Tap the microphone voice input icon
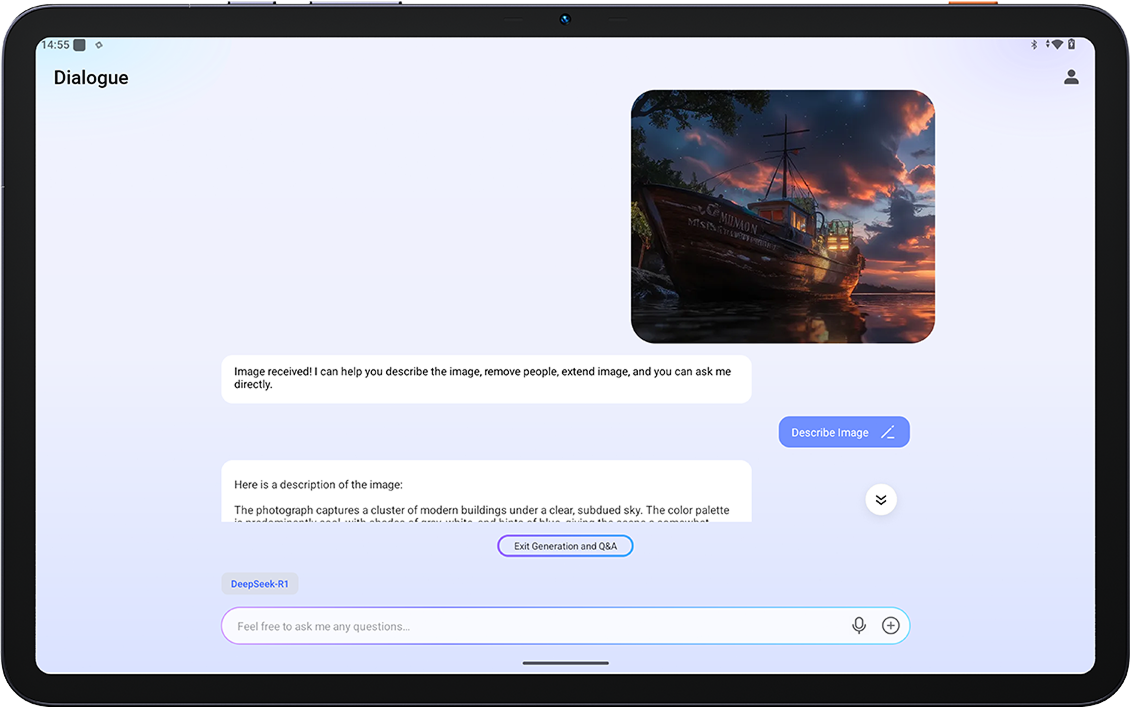The width and height of the screenshot is (1130, 707). point(858,626)
